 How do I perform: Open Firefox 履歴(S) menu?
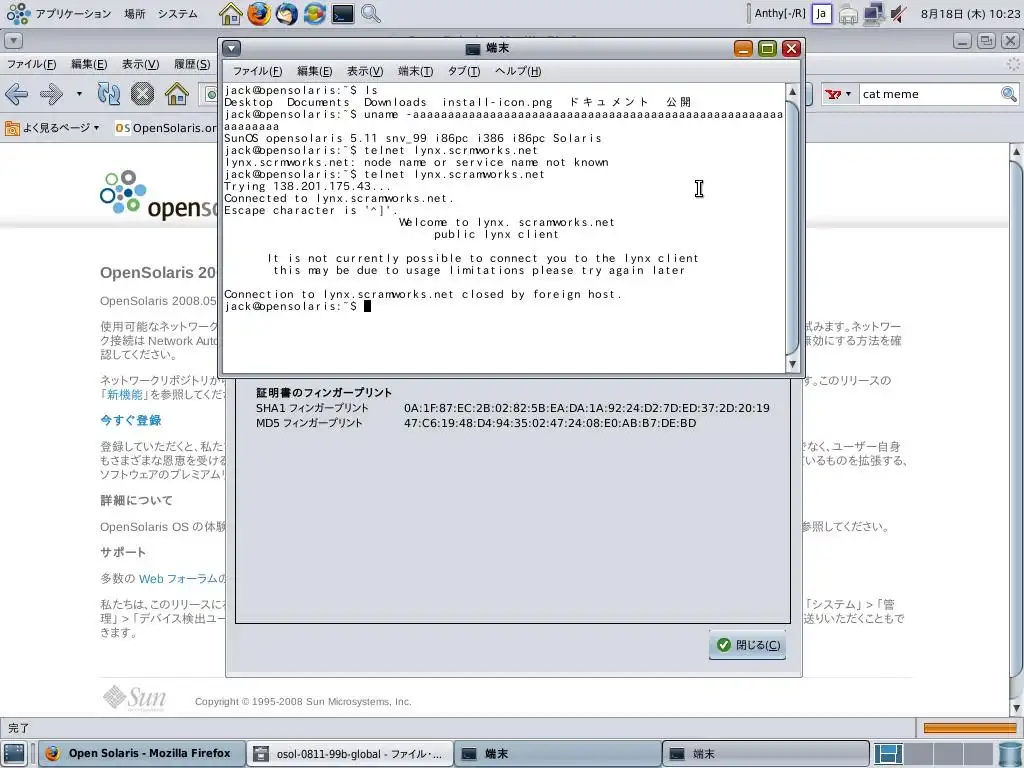tap(192, 64)
